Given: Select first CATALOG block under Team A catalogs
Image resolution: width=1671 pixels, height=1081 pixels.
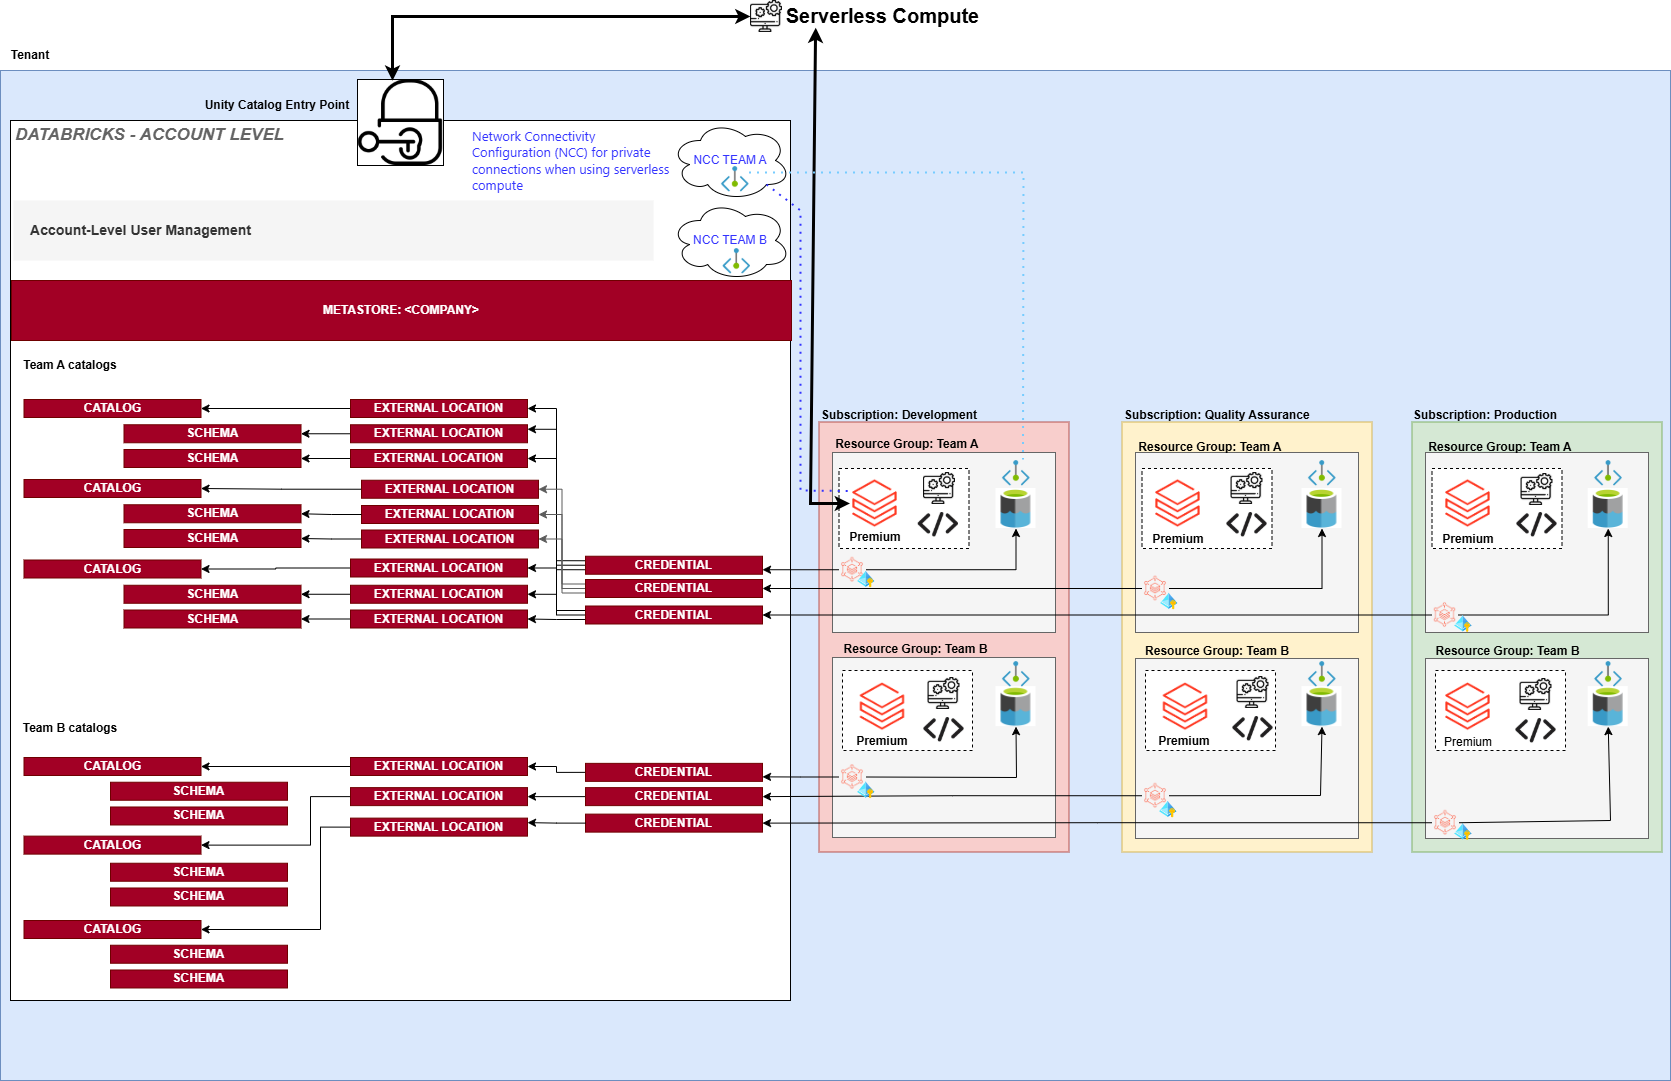Looking at the screenshot, I should pos(112,408).
